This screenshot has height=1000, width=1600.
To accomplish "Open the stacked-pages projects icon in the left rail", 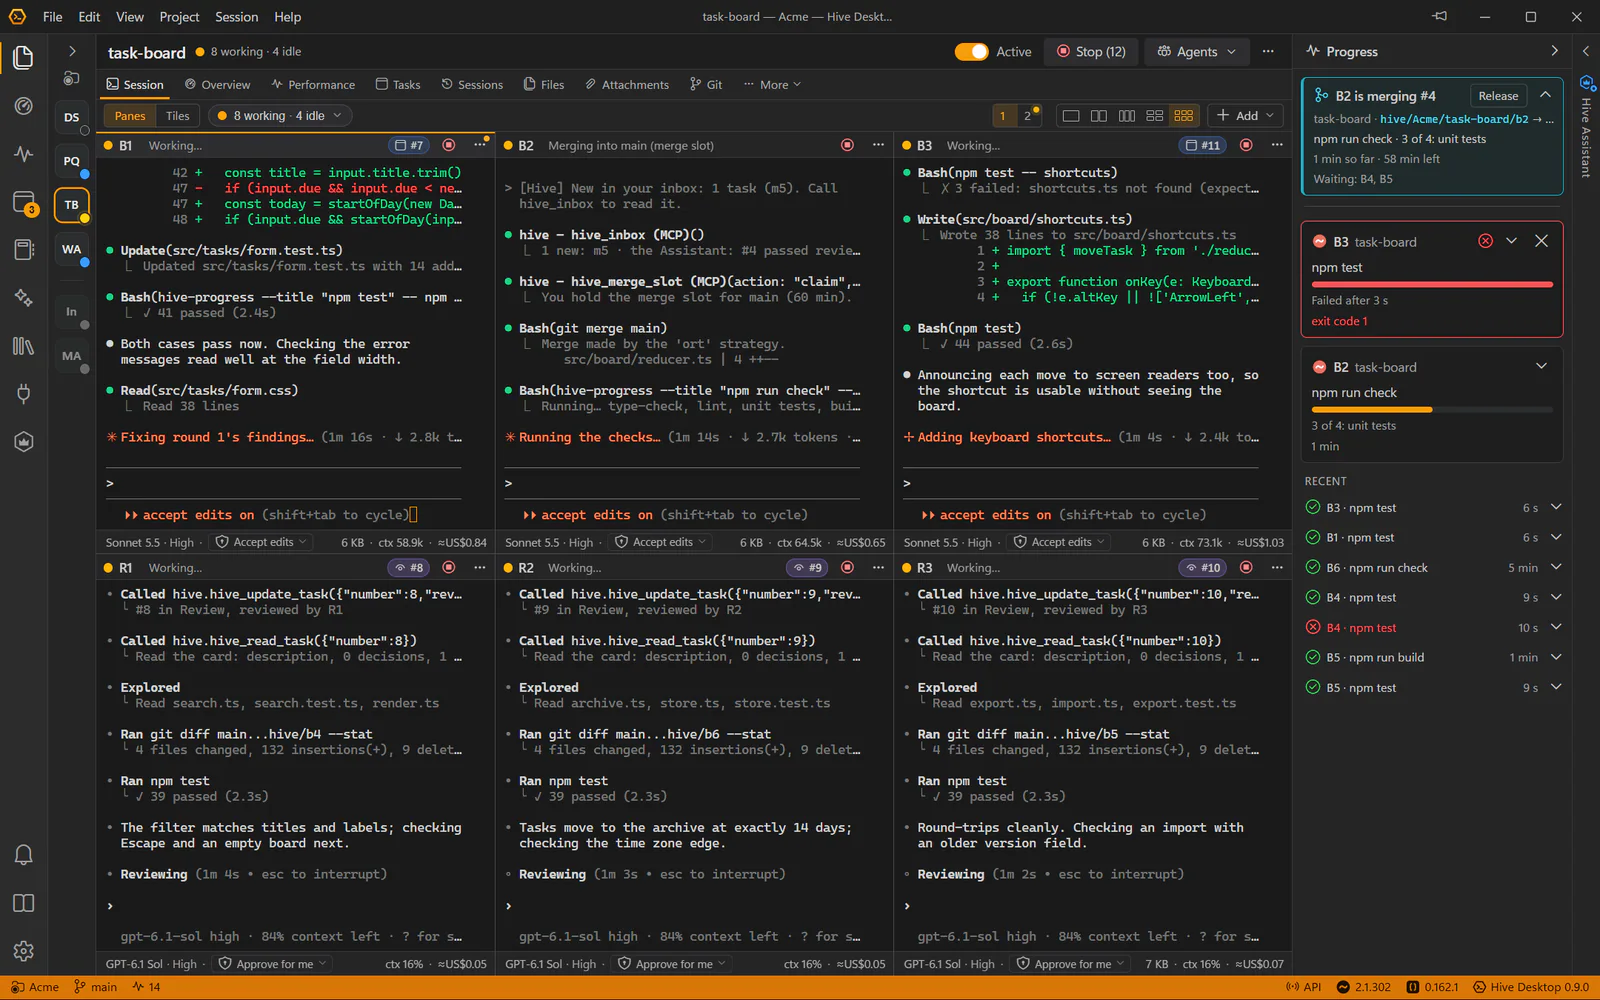I will (23, 58).
